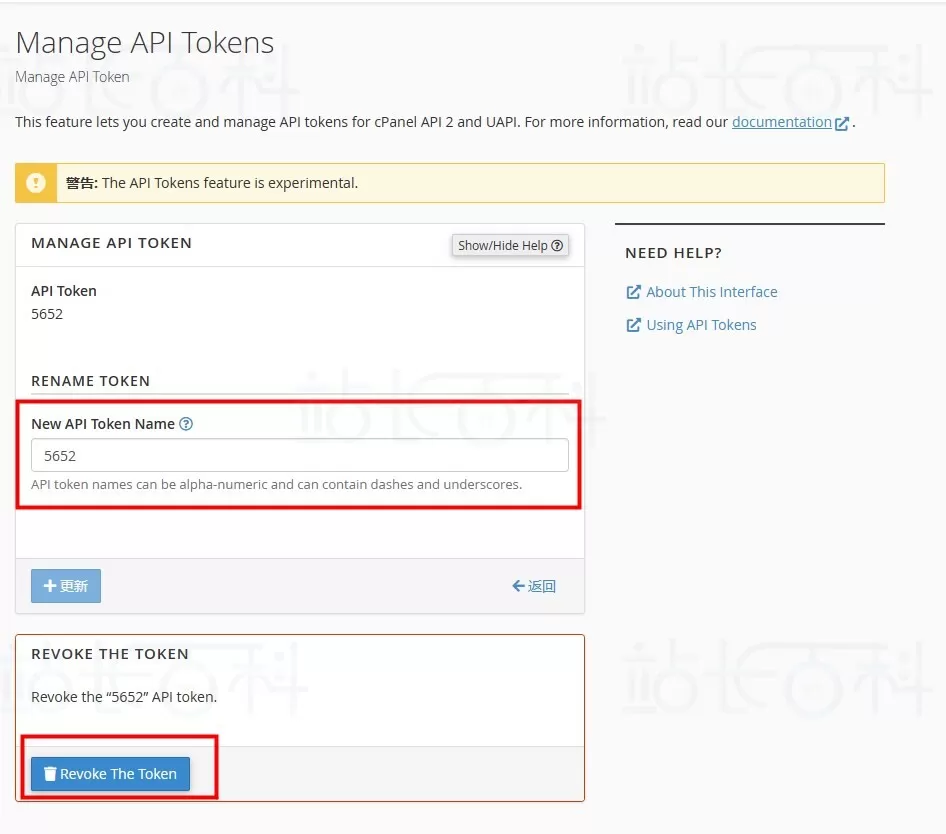Click the experimental feature warning banner text
The image size is (946, 834).
click(x=230, y=183)
